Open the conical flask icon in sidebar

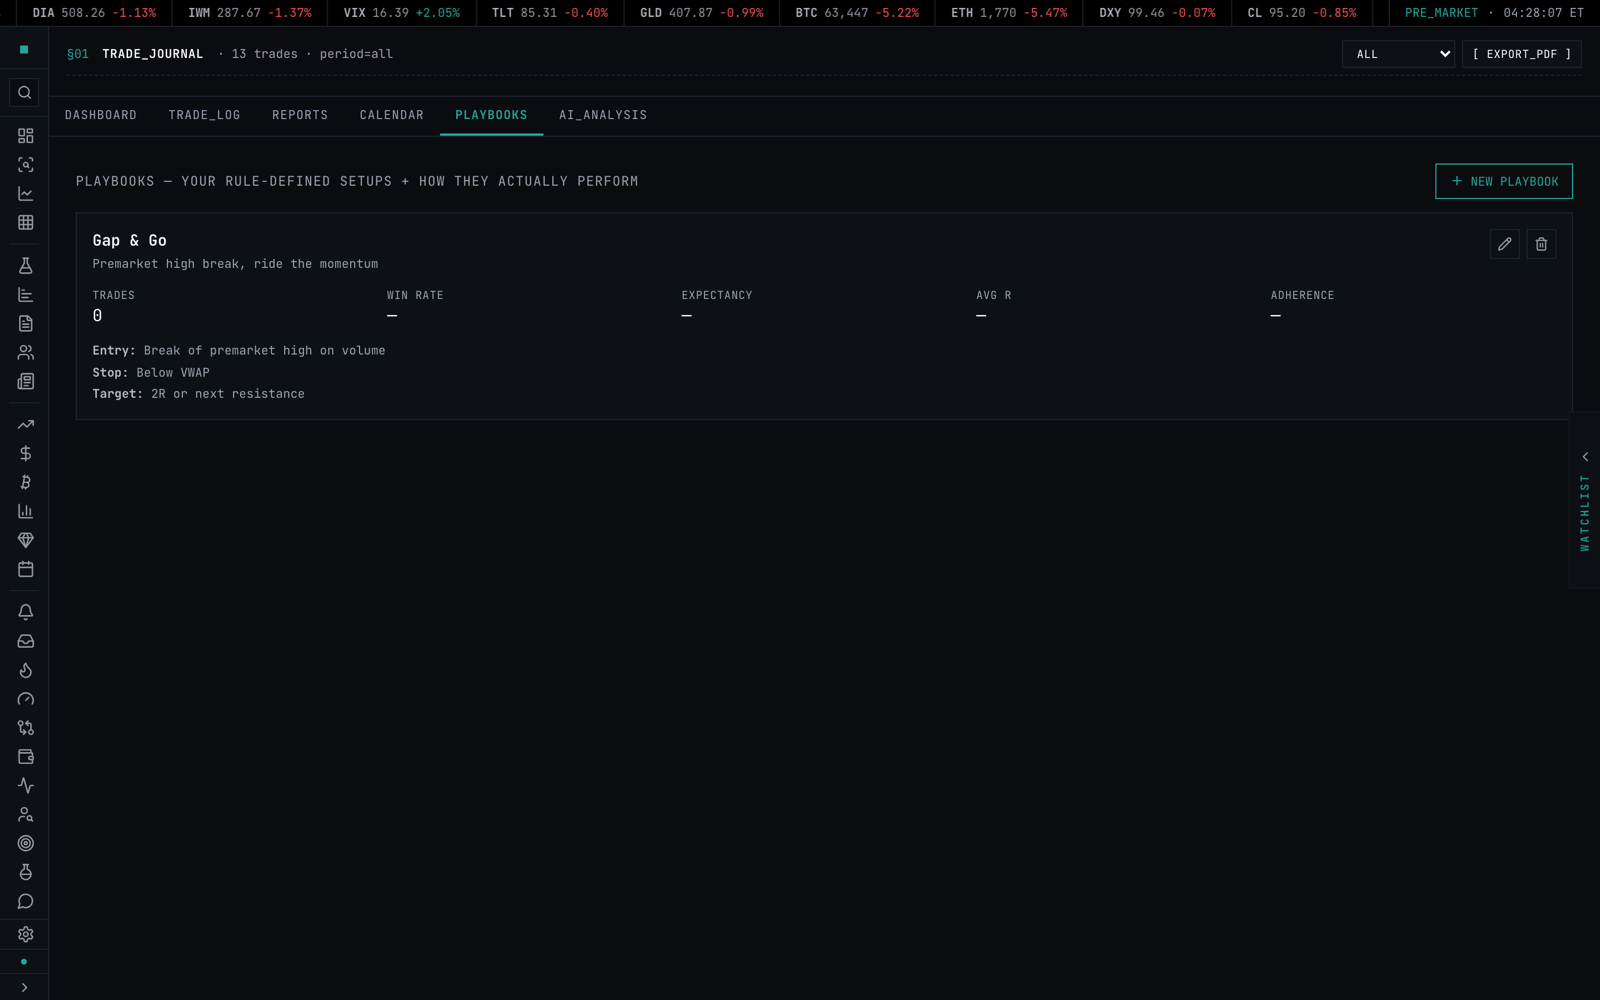(25, 265)
